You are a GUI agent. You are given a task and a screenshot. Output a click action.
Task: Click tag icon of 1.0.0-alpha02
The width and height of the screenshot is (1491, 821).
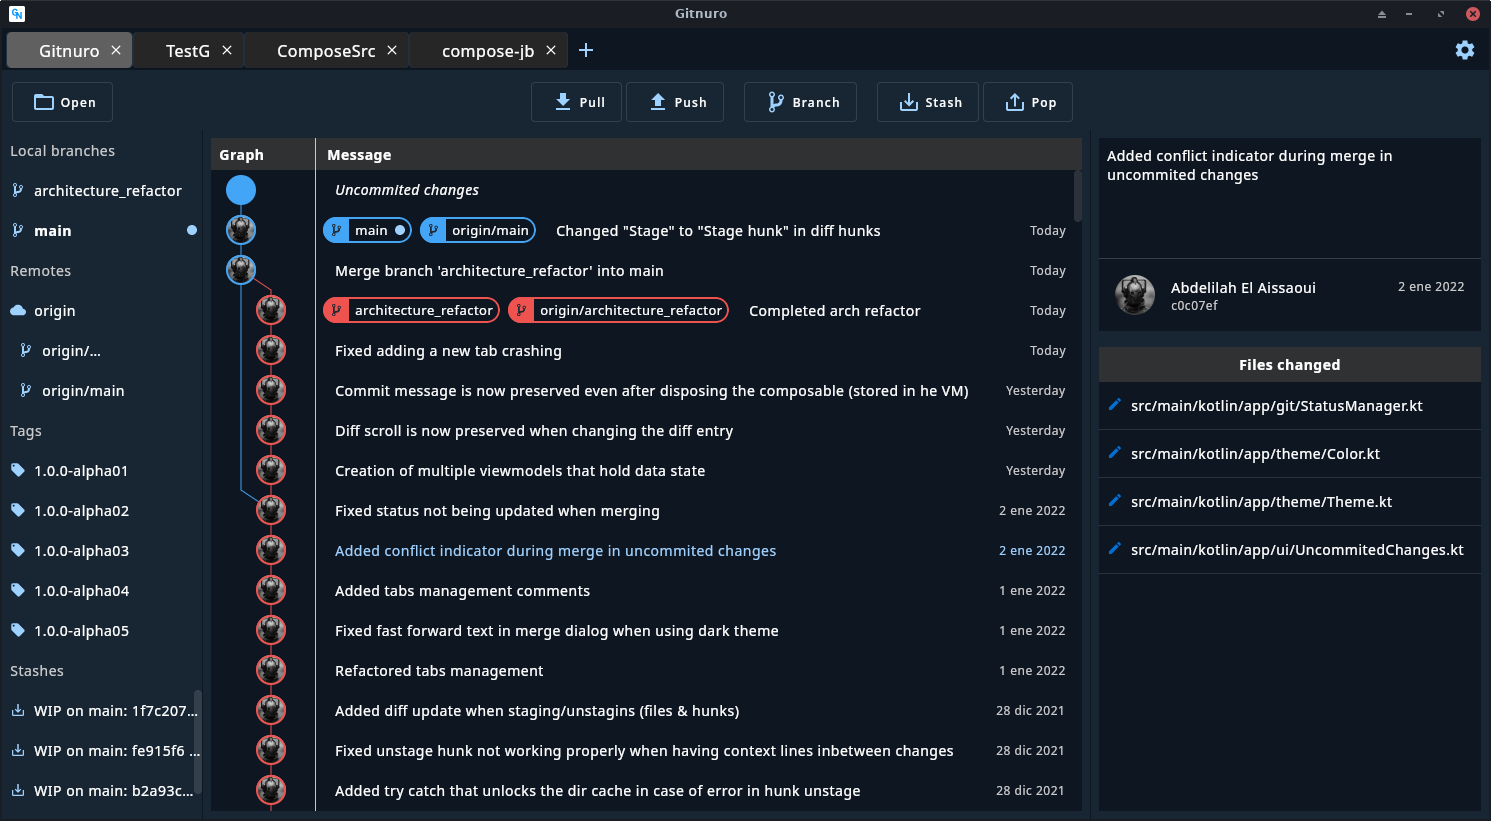click(18, 511)
